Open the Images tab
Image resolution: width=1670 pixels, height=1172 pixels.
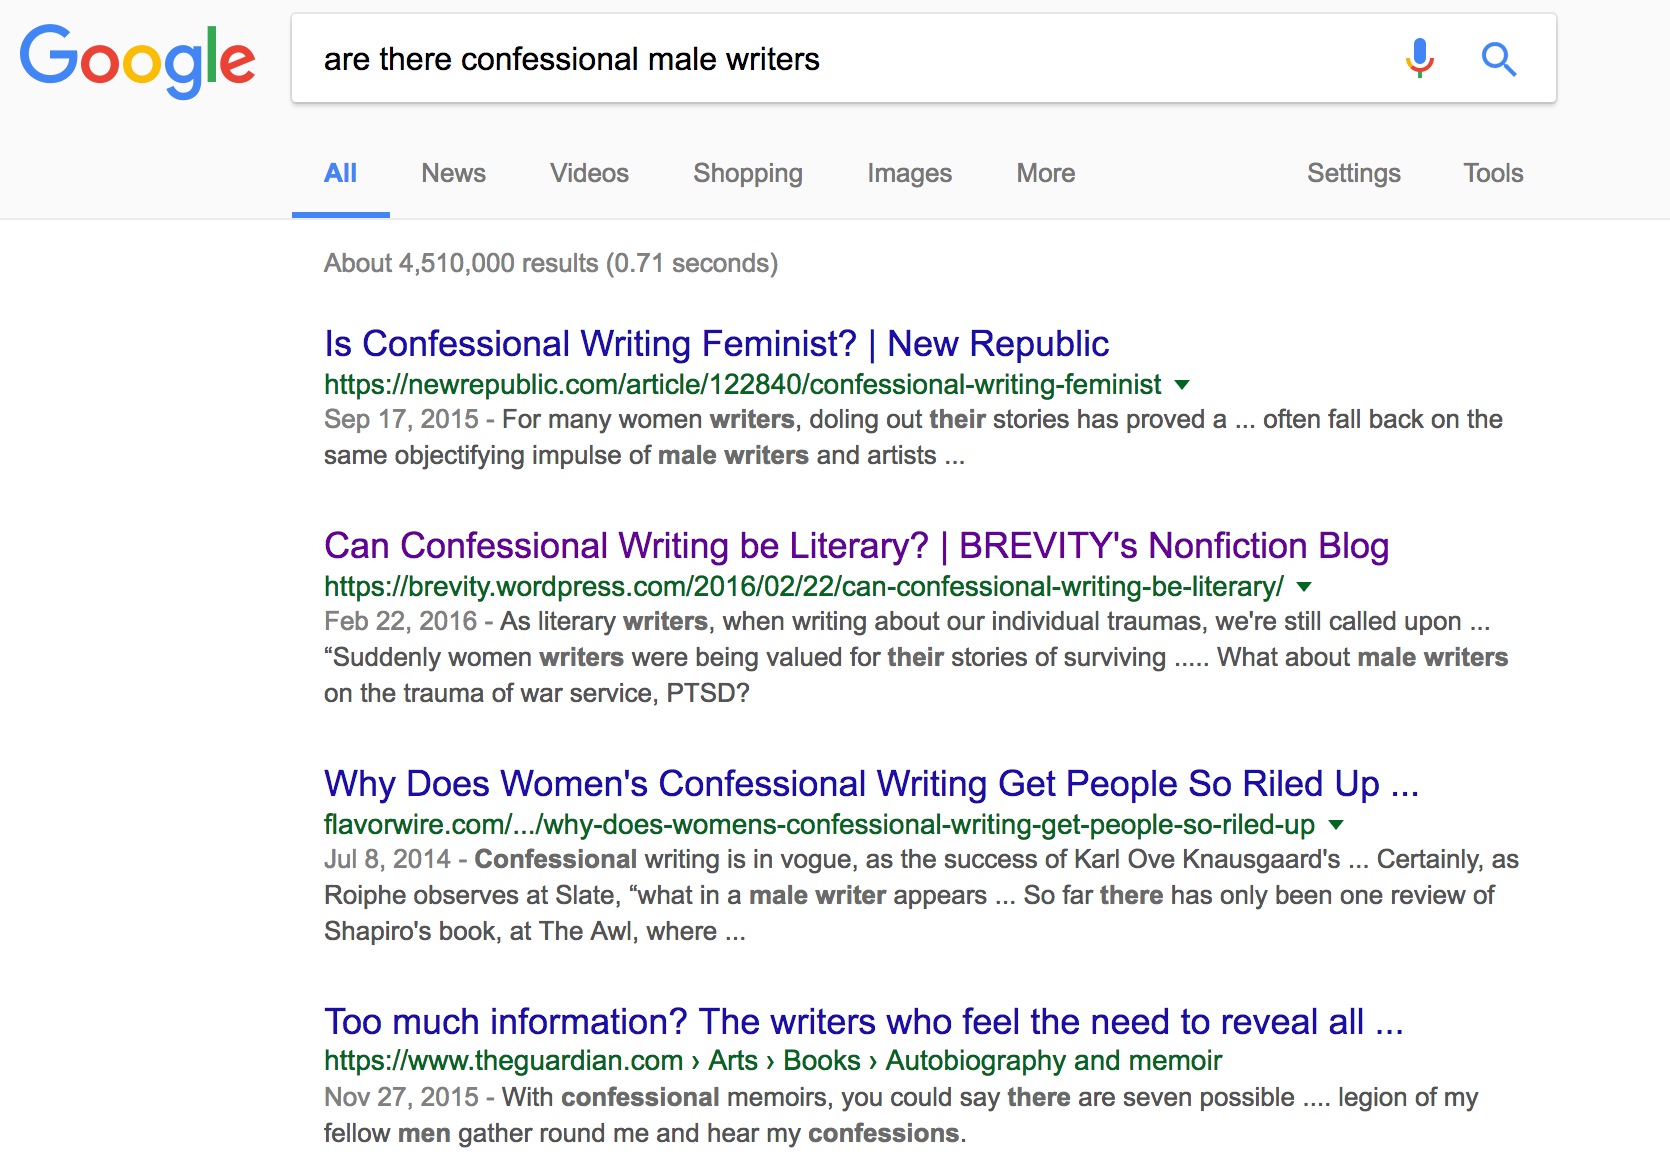[909, 173]
